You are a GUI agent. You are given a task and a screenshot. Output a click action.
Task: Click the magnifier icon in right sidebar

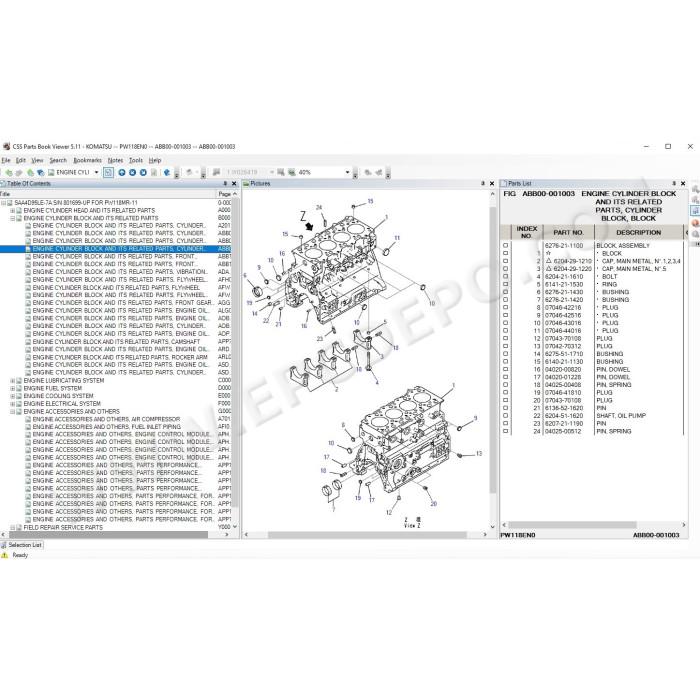[695, 234]
